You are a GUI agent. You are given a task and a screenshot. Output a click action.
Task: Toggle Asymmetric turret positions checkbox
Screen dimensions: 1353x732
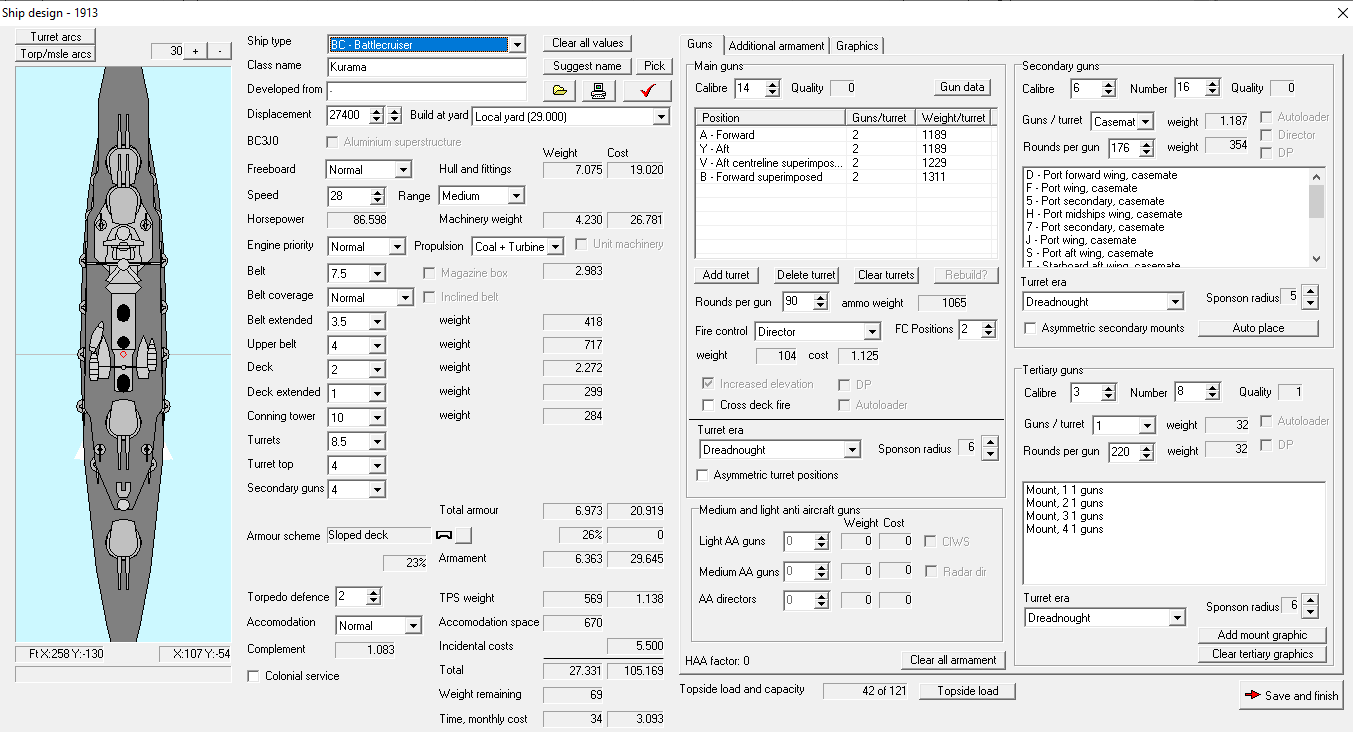coord(703,475)
